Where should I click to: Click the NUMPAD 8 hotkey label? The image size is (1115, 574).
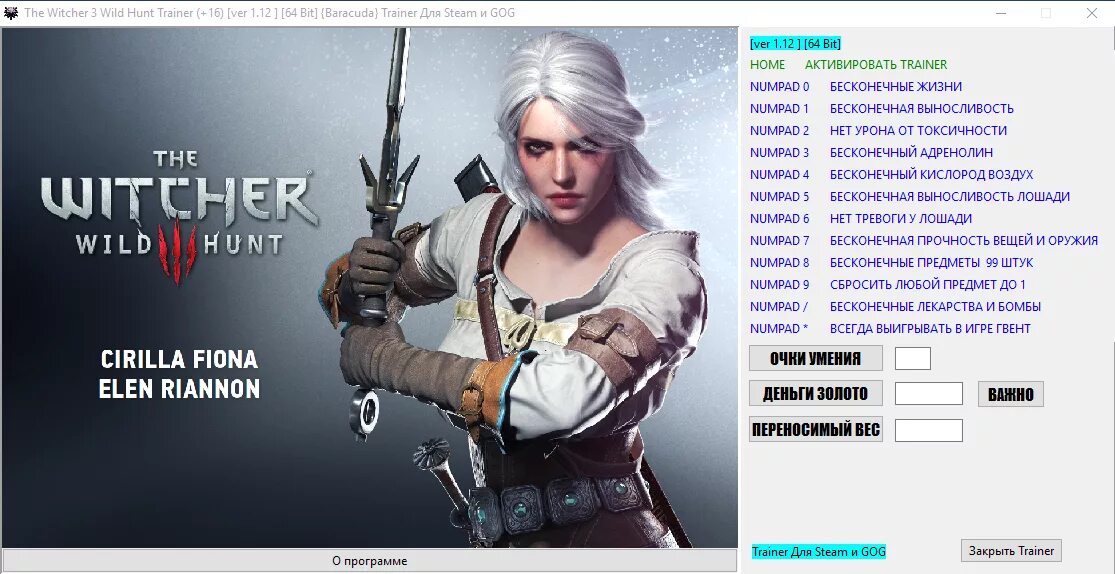[779, 263]
